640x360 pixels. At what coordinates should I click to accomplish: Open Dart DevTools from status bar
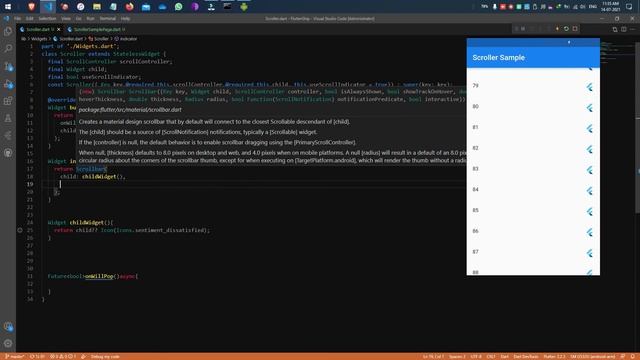coord(526,356)
